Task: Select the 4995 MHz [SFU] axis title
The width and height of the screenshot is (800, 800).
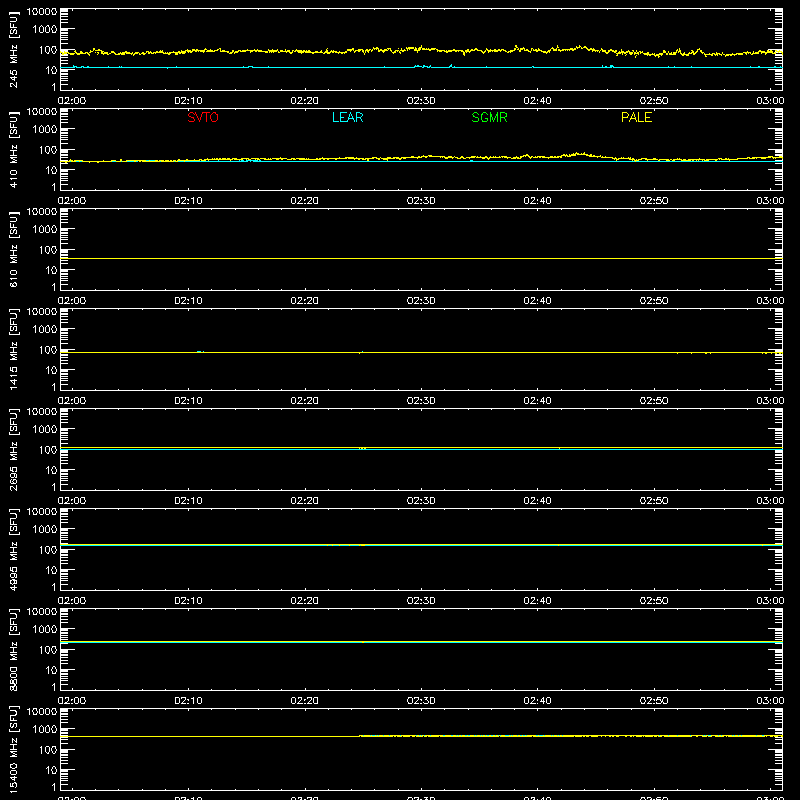Action: [x=13, y=549]
